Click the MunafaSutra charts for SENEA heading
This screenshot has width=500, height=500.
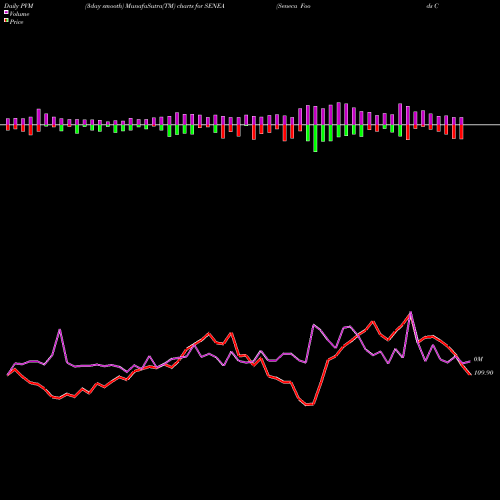[155, 6]
